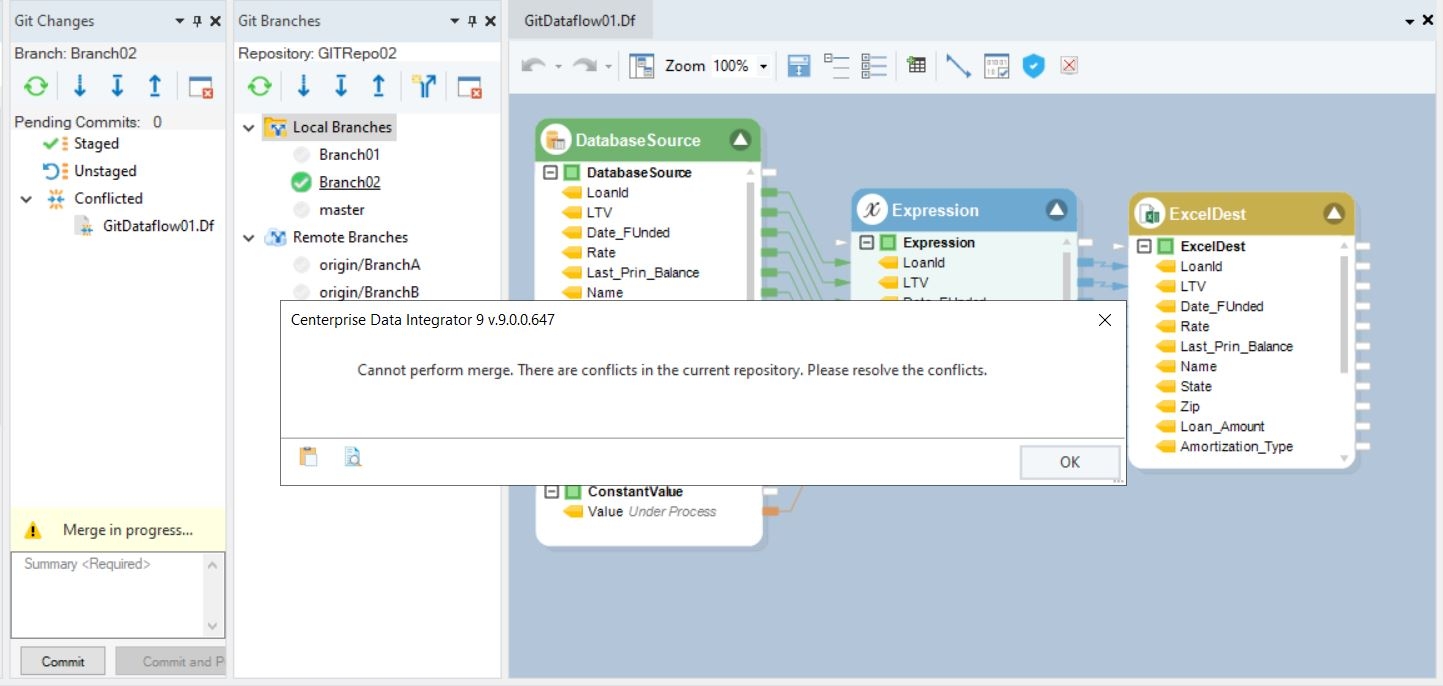Open the Zoom percentage dropdown

tap(764, 66)
